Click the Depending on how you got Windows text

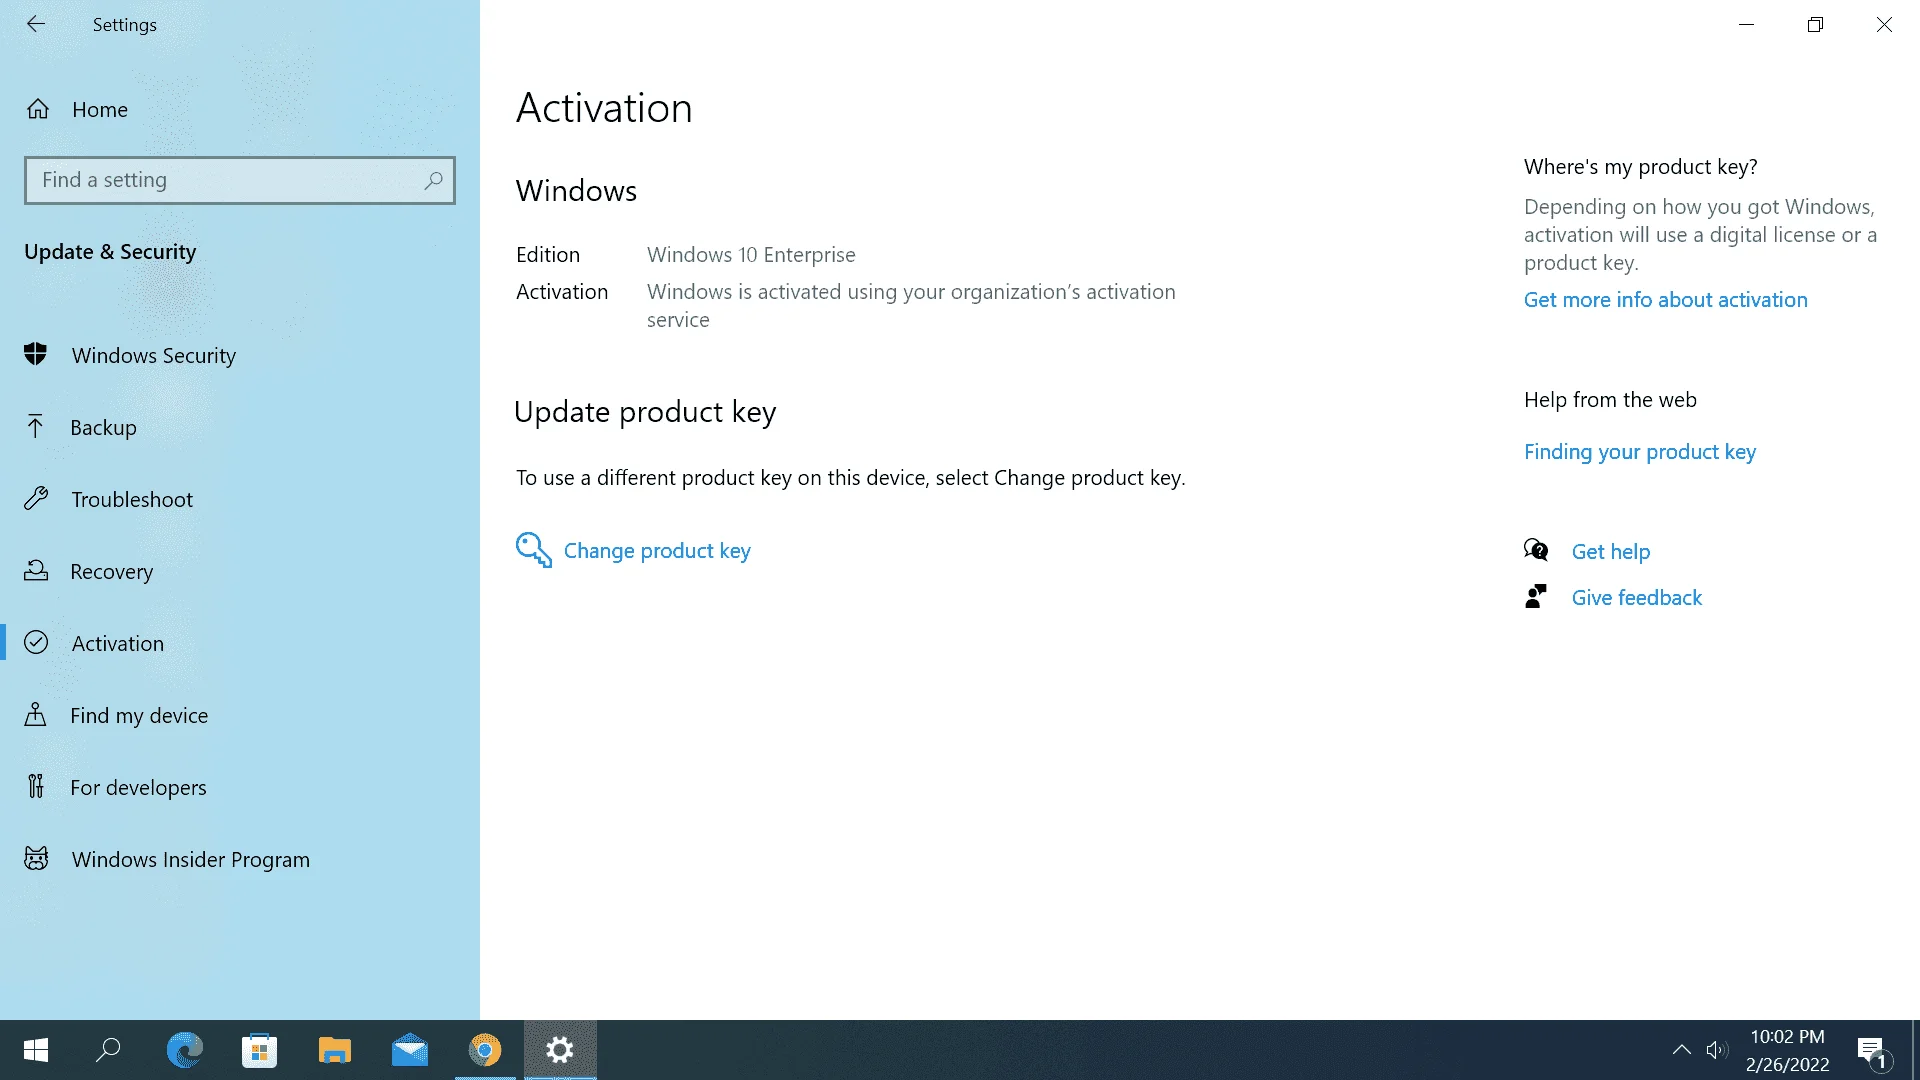coord(1700,235)
